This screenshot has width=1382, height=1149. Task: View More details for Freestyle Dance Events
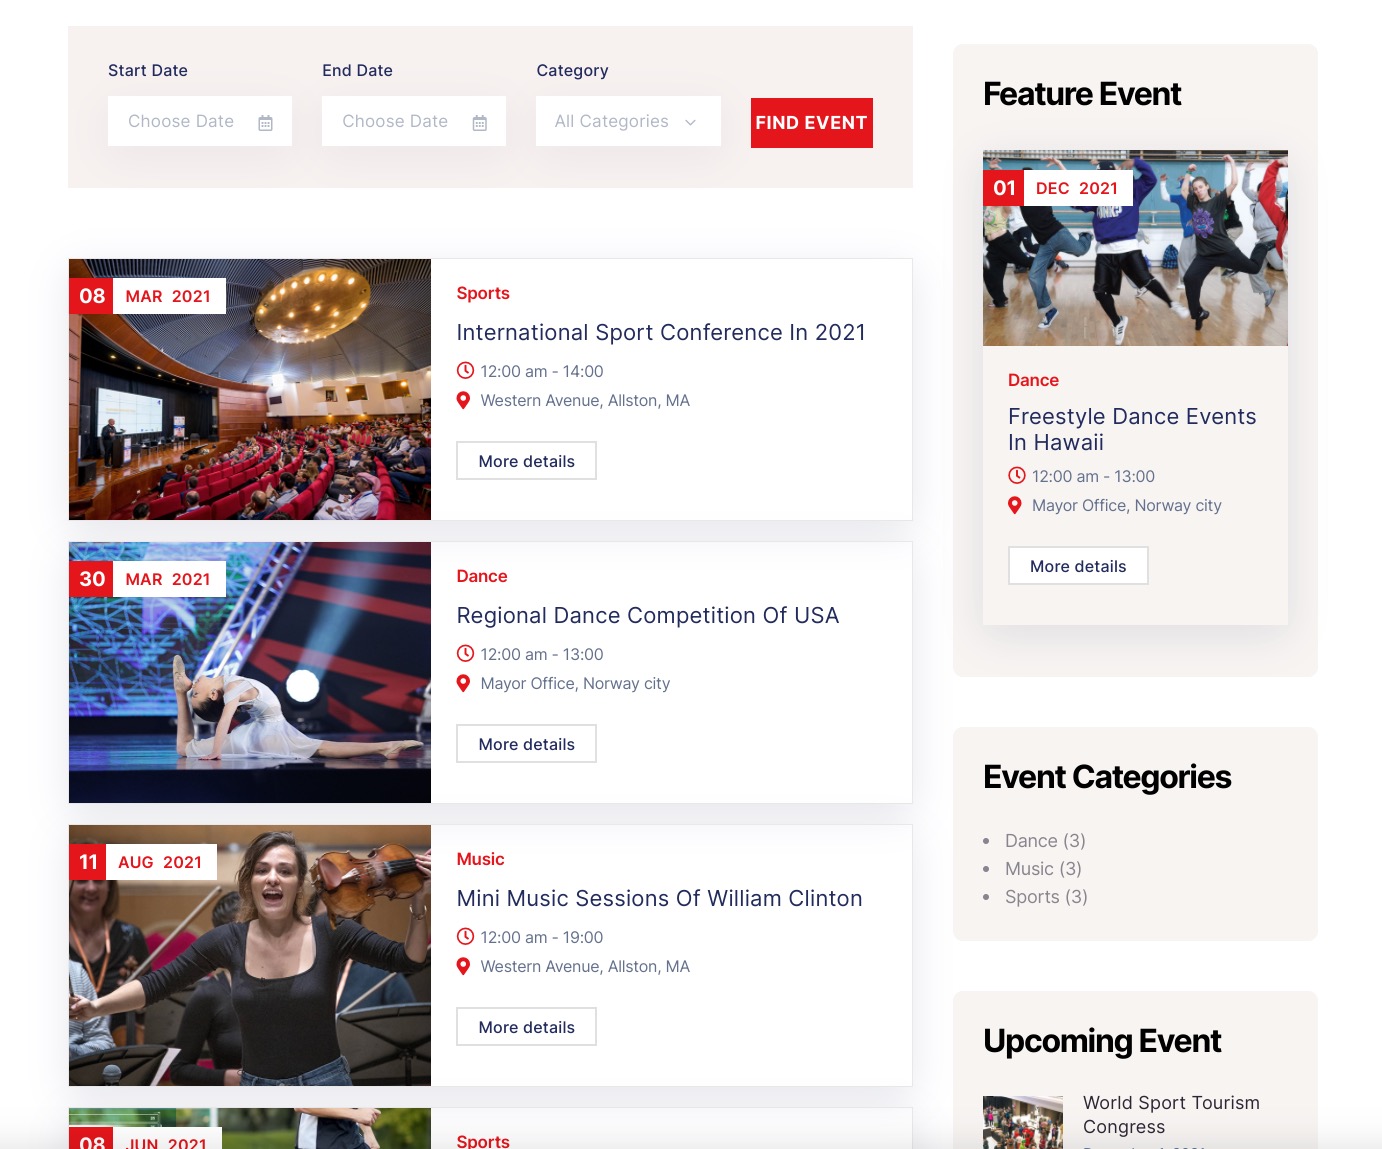tap(1078, 566)
